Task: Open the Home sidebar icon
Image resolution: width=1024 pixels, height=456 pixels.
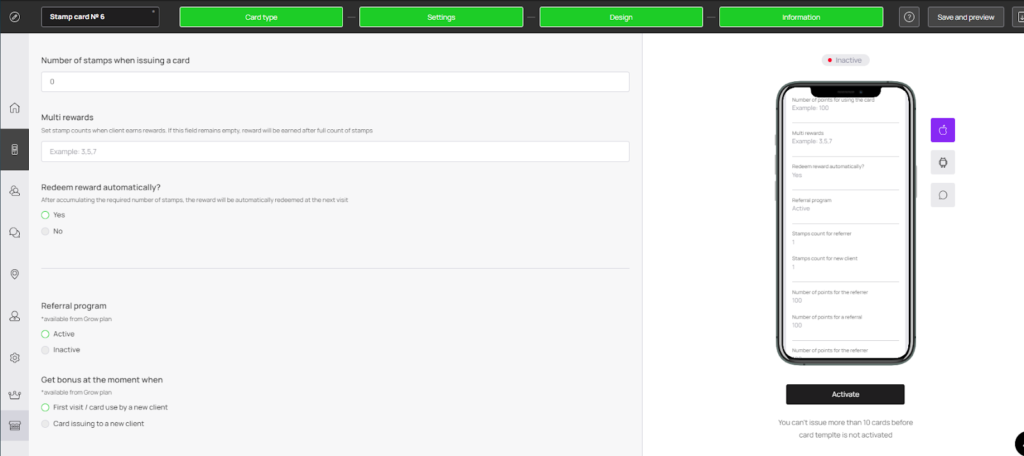Action: click(14, 108)
